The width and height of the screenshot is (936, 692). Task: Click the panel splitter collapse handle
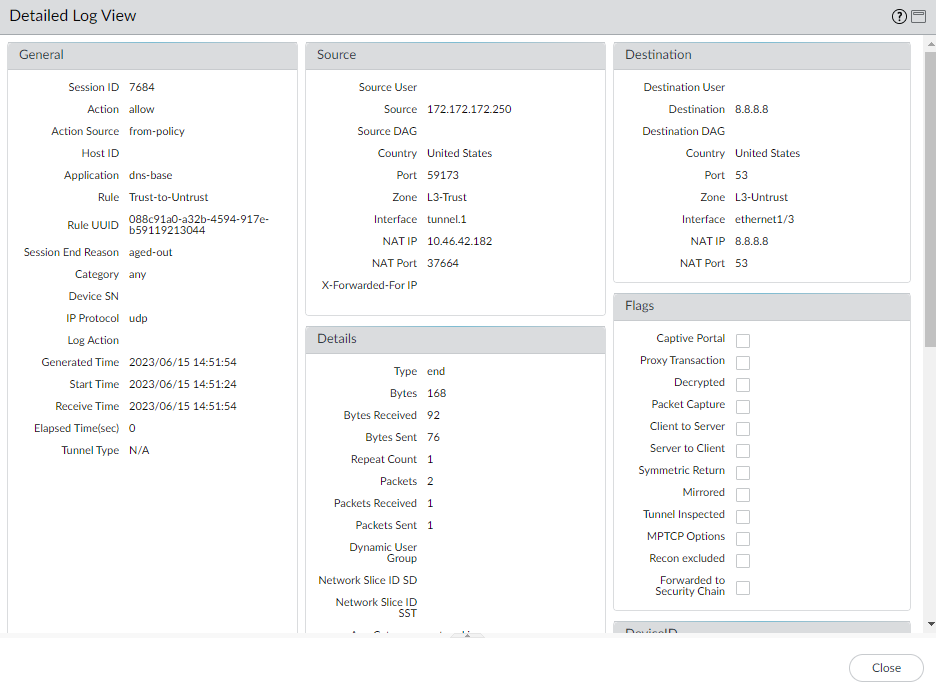pos(467,636)
